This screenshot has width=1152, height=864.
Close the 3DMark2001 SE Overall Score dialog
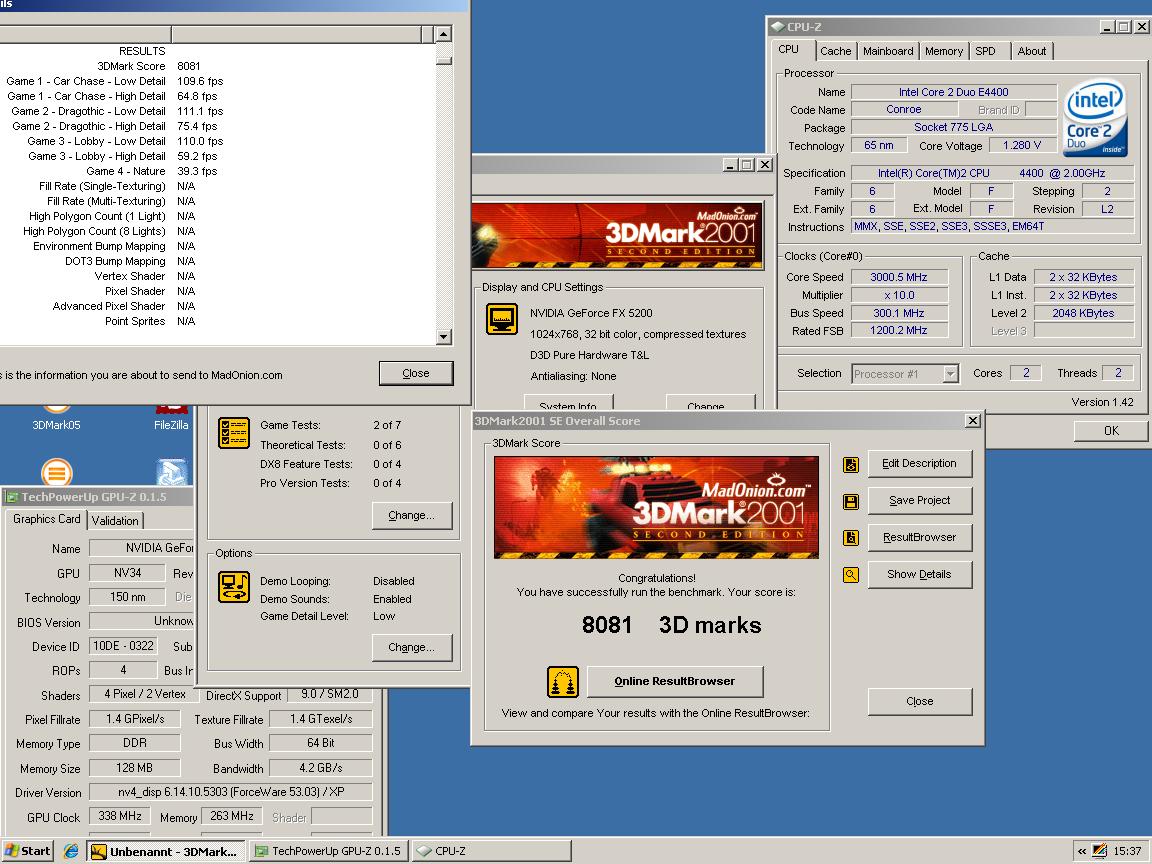point(973,420)
